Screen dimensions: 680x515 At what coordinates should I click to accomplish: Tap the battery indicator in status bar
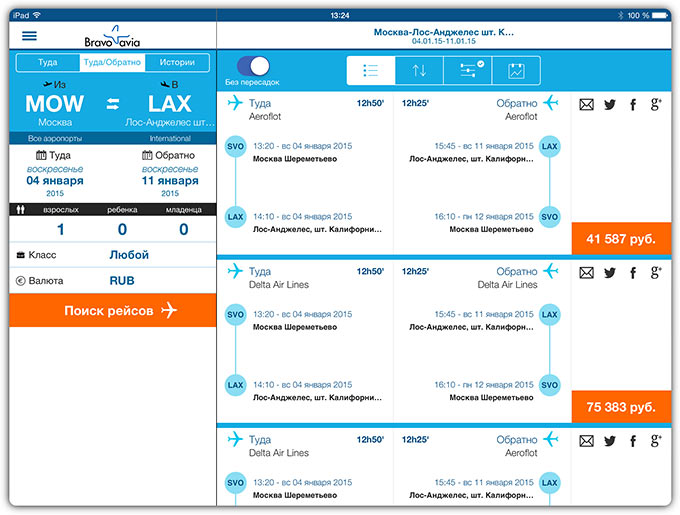click(660, 15)
